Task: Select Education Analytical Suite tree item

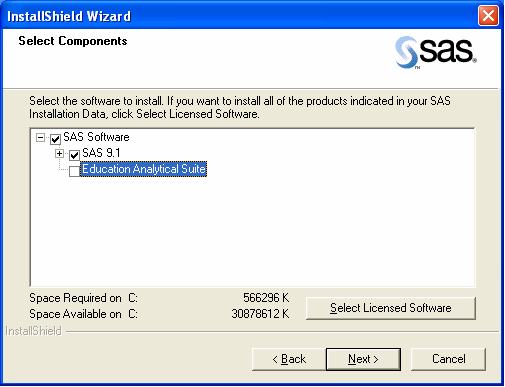Action: pyautogui.click(x=144, y=169)
